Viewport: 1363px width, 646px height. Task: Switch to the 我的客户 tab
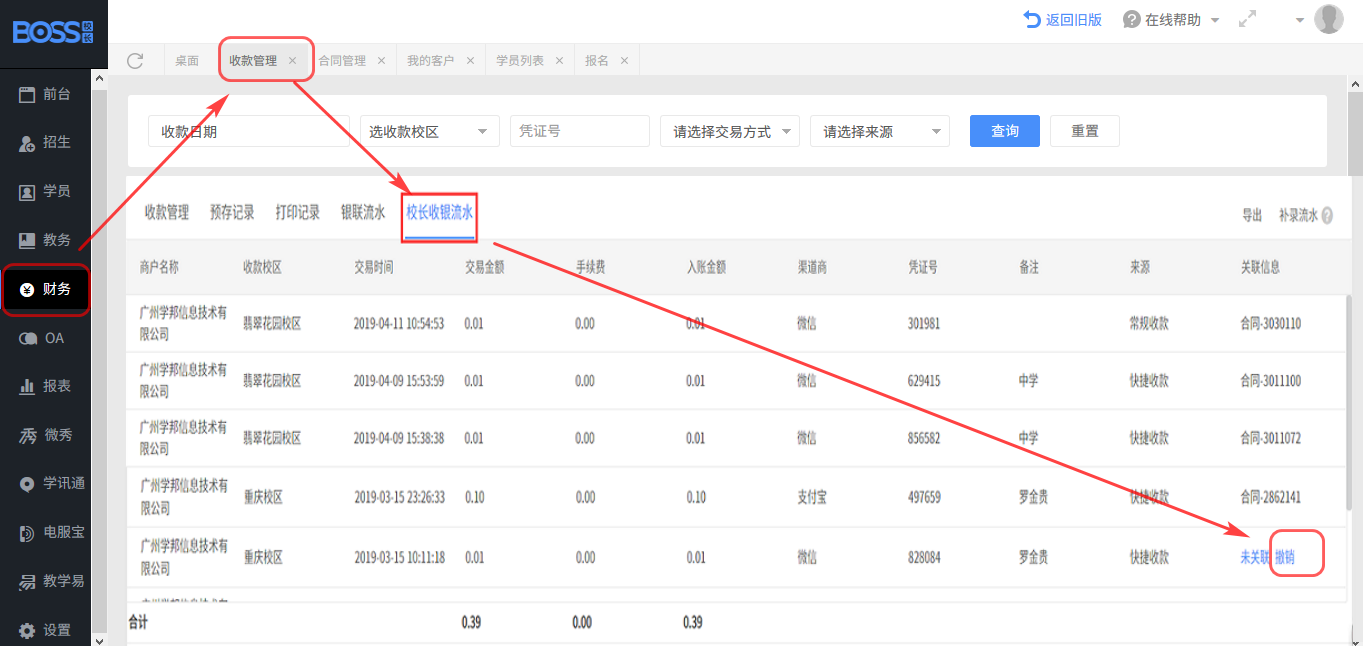431,61
